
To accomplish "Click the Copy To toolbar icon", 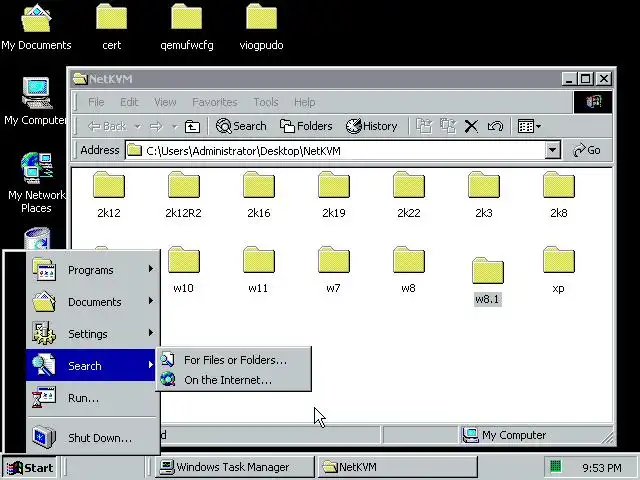I will [x=448, y=126].
